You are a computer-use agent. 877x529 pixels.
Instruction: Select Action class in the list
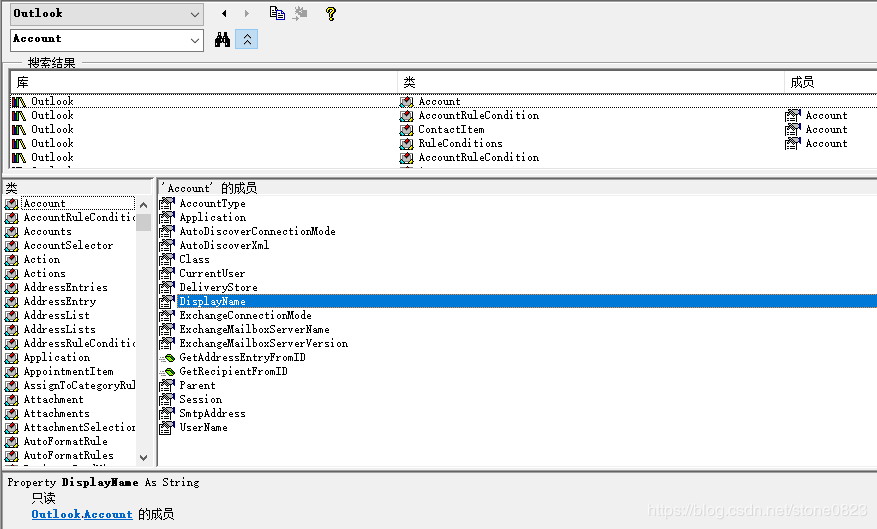pos(42,259)
